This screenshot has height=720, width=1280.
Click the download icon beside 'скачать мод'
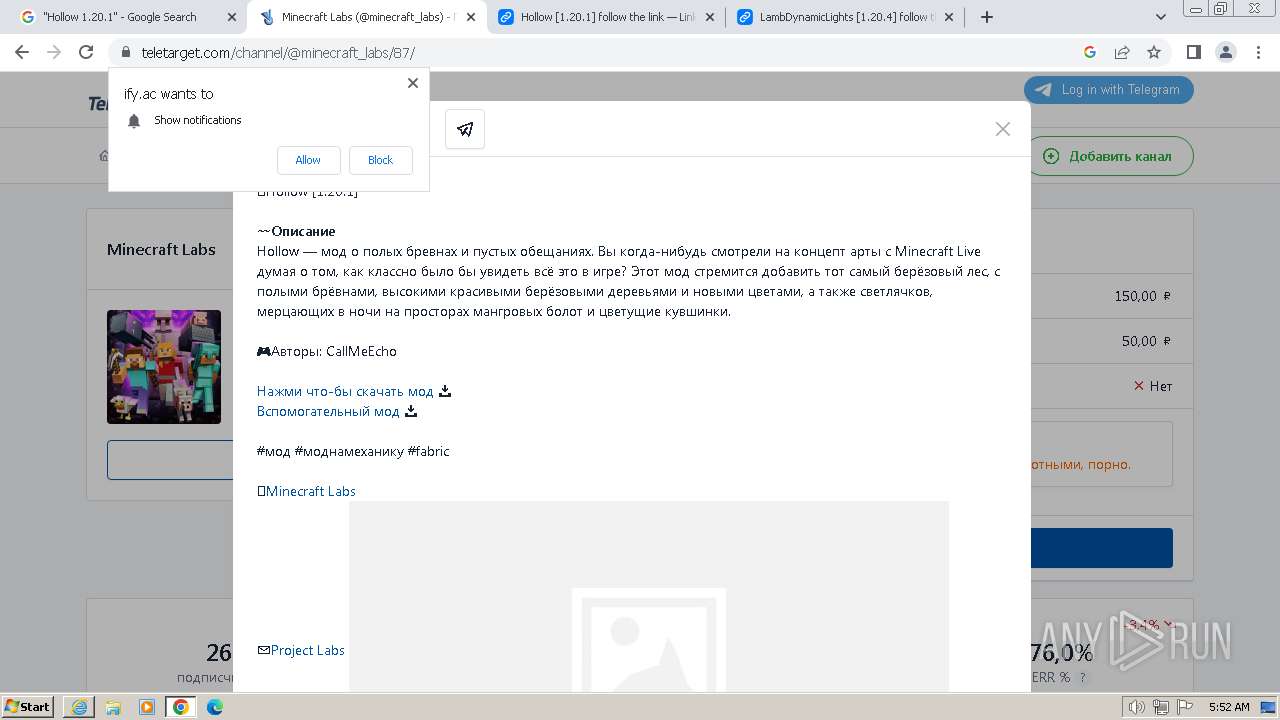point(445,391)
